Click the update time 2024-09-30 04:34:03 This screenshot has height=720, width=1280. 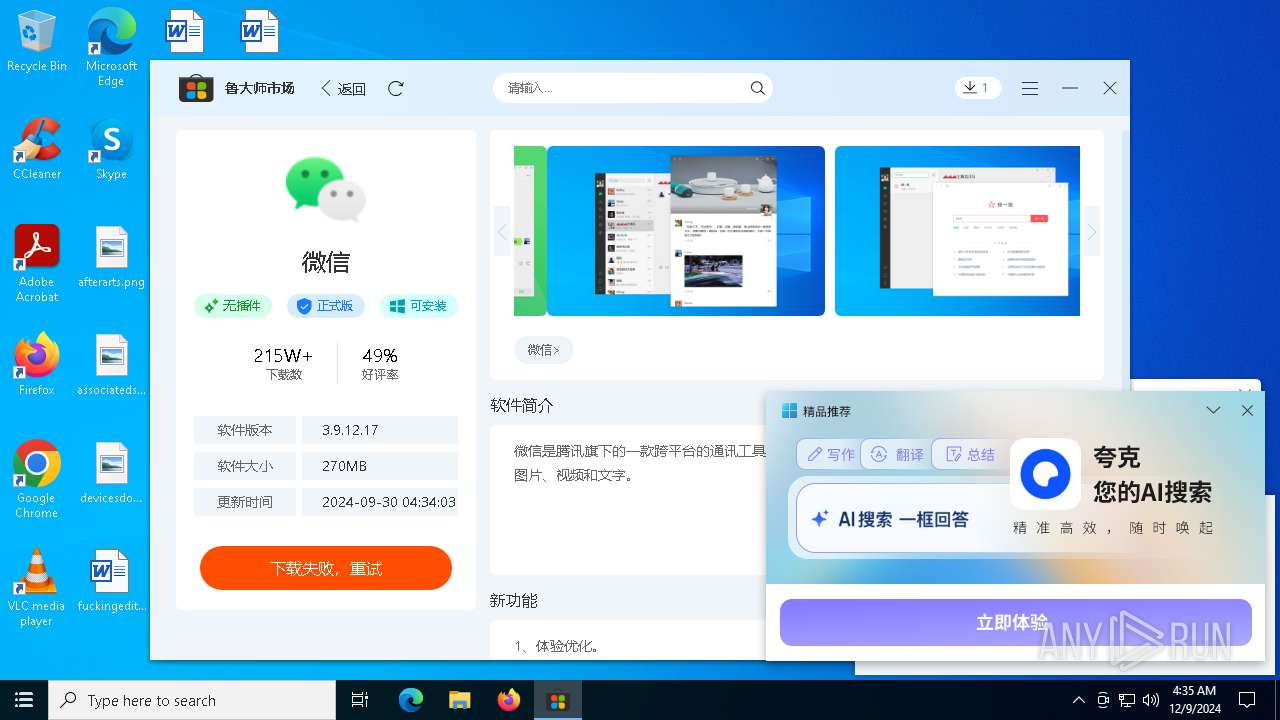click(x=389, y=502)
